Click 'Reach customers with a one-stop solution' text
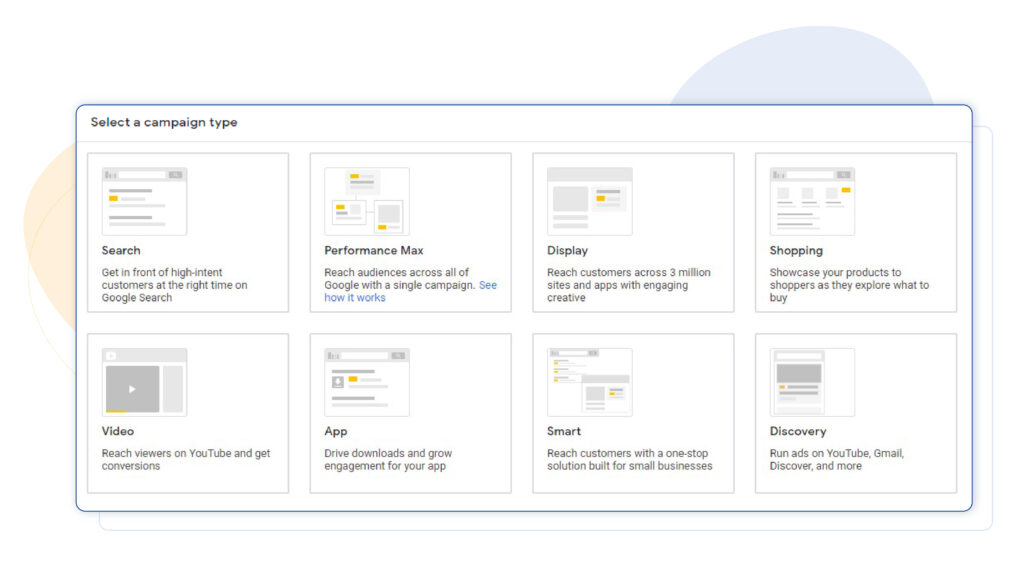 coord(630,460)
